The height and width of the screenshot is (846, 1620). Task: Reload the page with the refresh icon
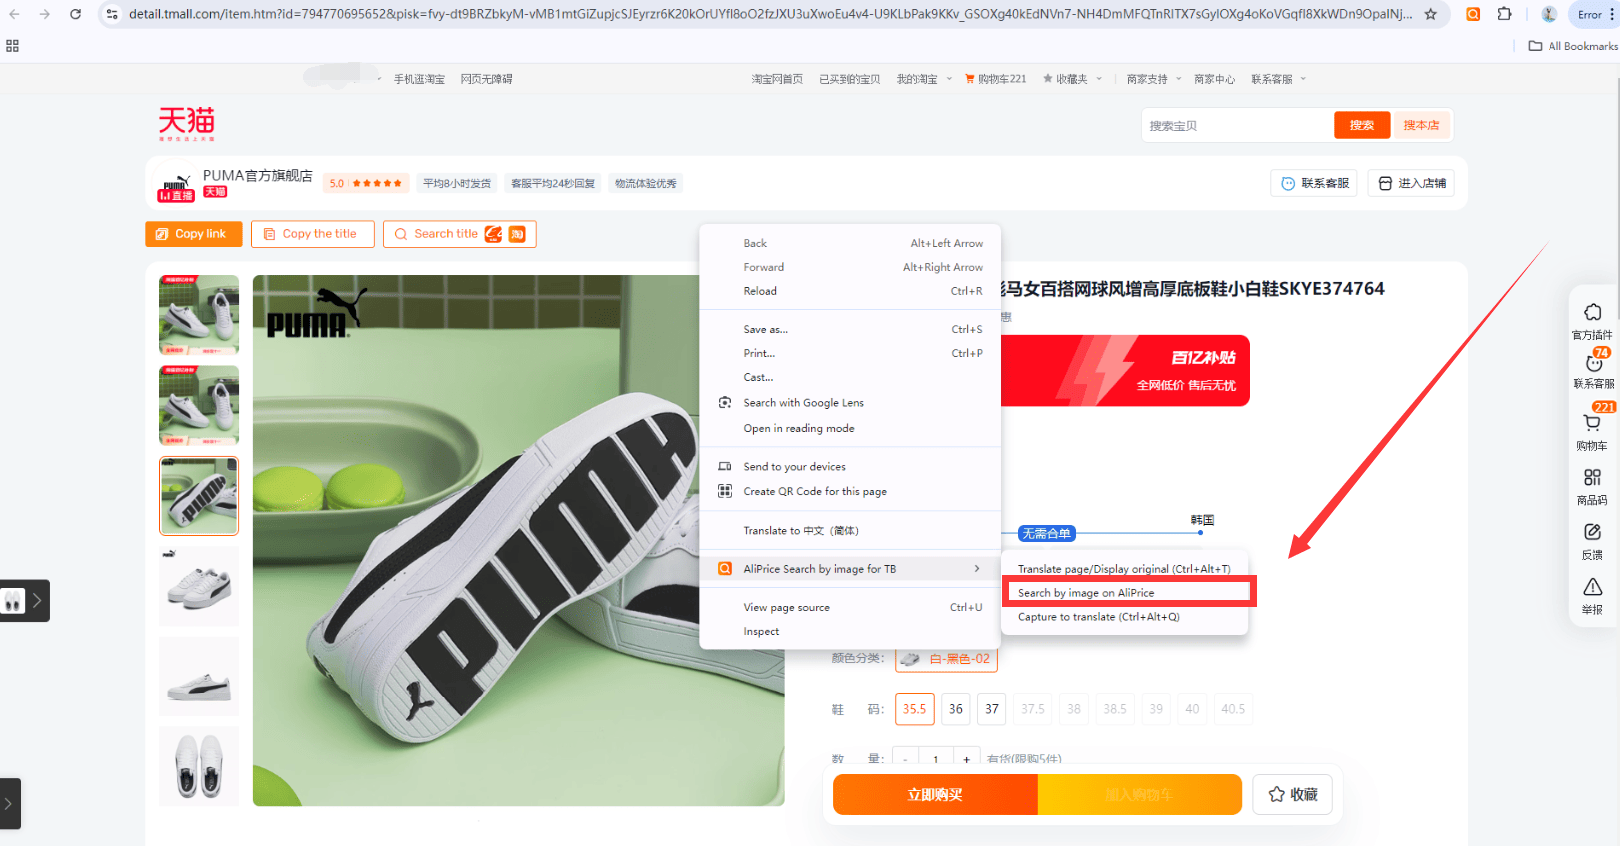75,14
